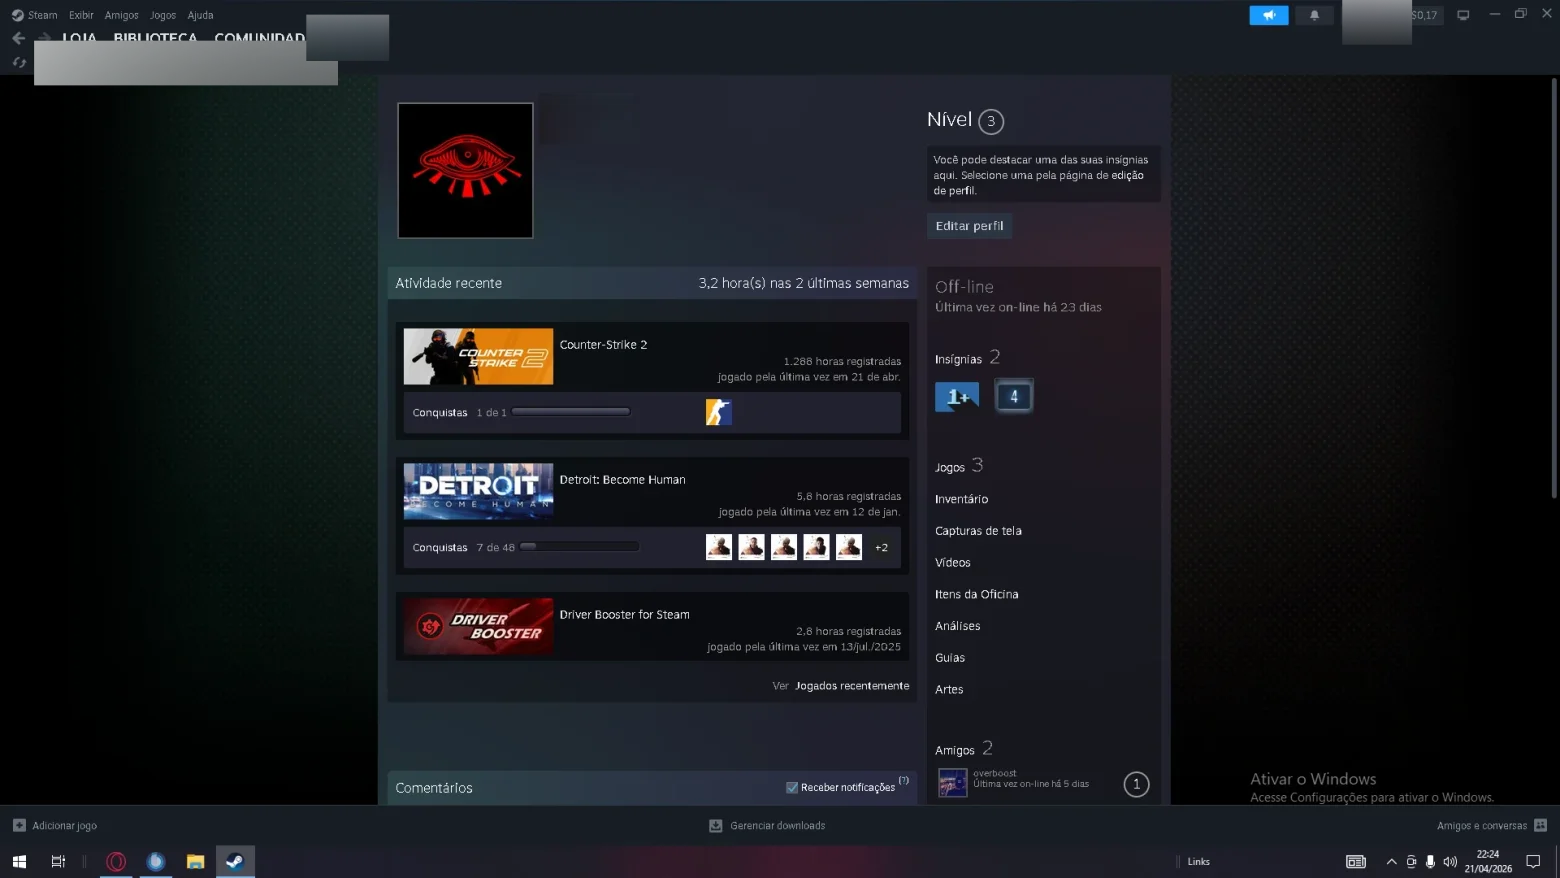Open the Inventário link

coord(961,499)
